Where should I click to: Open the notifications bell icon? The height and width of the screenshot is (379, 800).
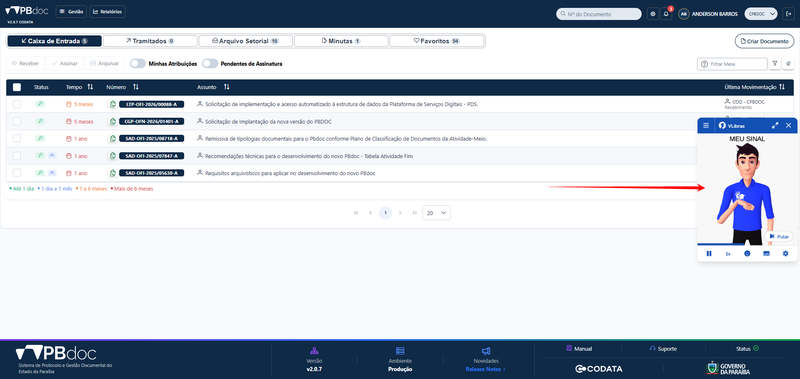[x=666, y=14]
